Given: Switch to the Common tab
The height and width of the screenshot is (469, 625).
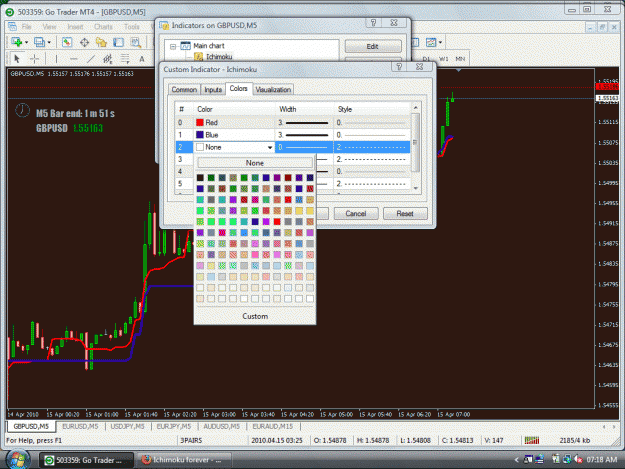Looking at the screenshot, I should 184,90.
